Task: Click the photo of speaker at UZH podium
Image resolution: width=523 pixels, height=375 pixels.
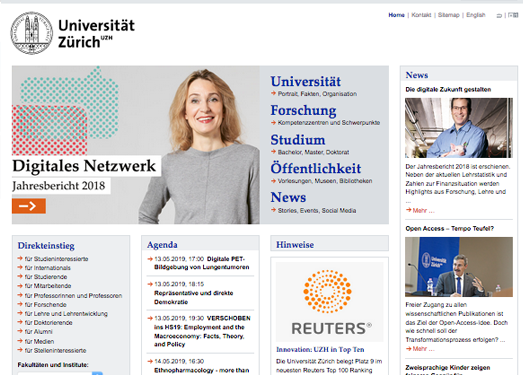Action: (x=459, y=267)
